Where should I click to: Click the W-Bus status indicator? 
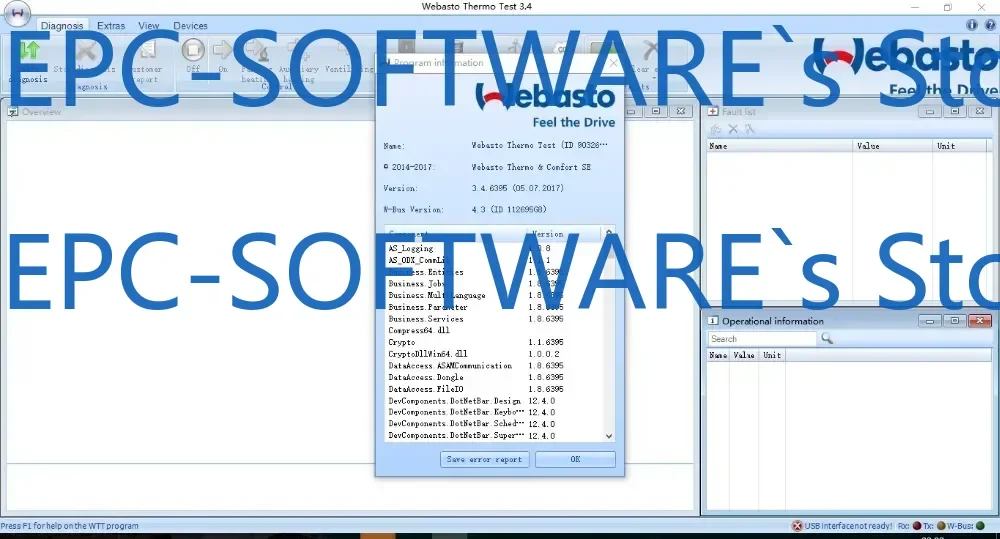(x=980, y=526)
